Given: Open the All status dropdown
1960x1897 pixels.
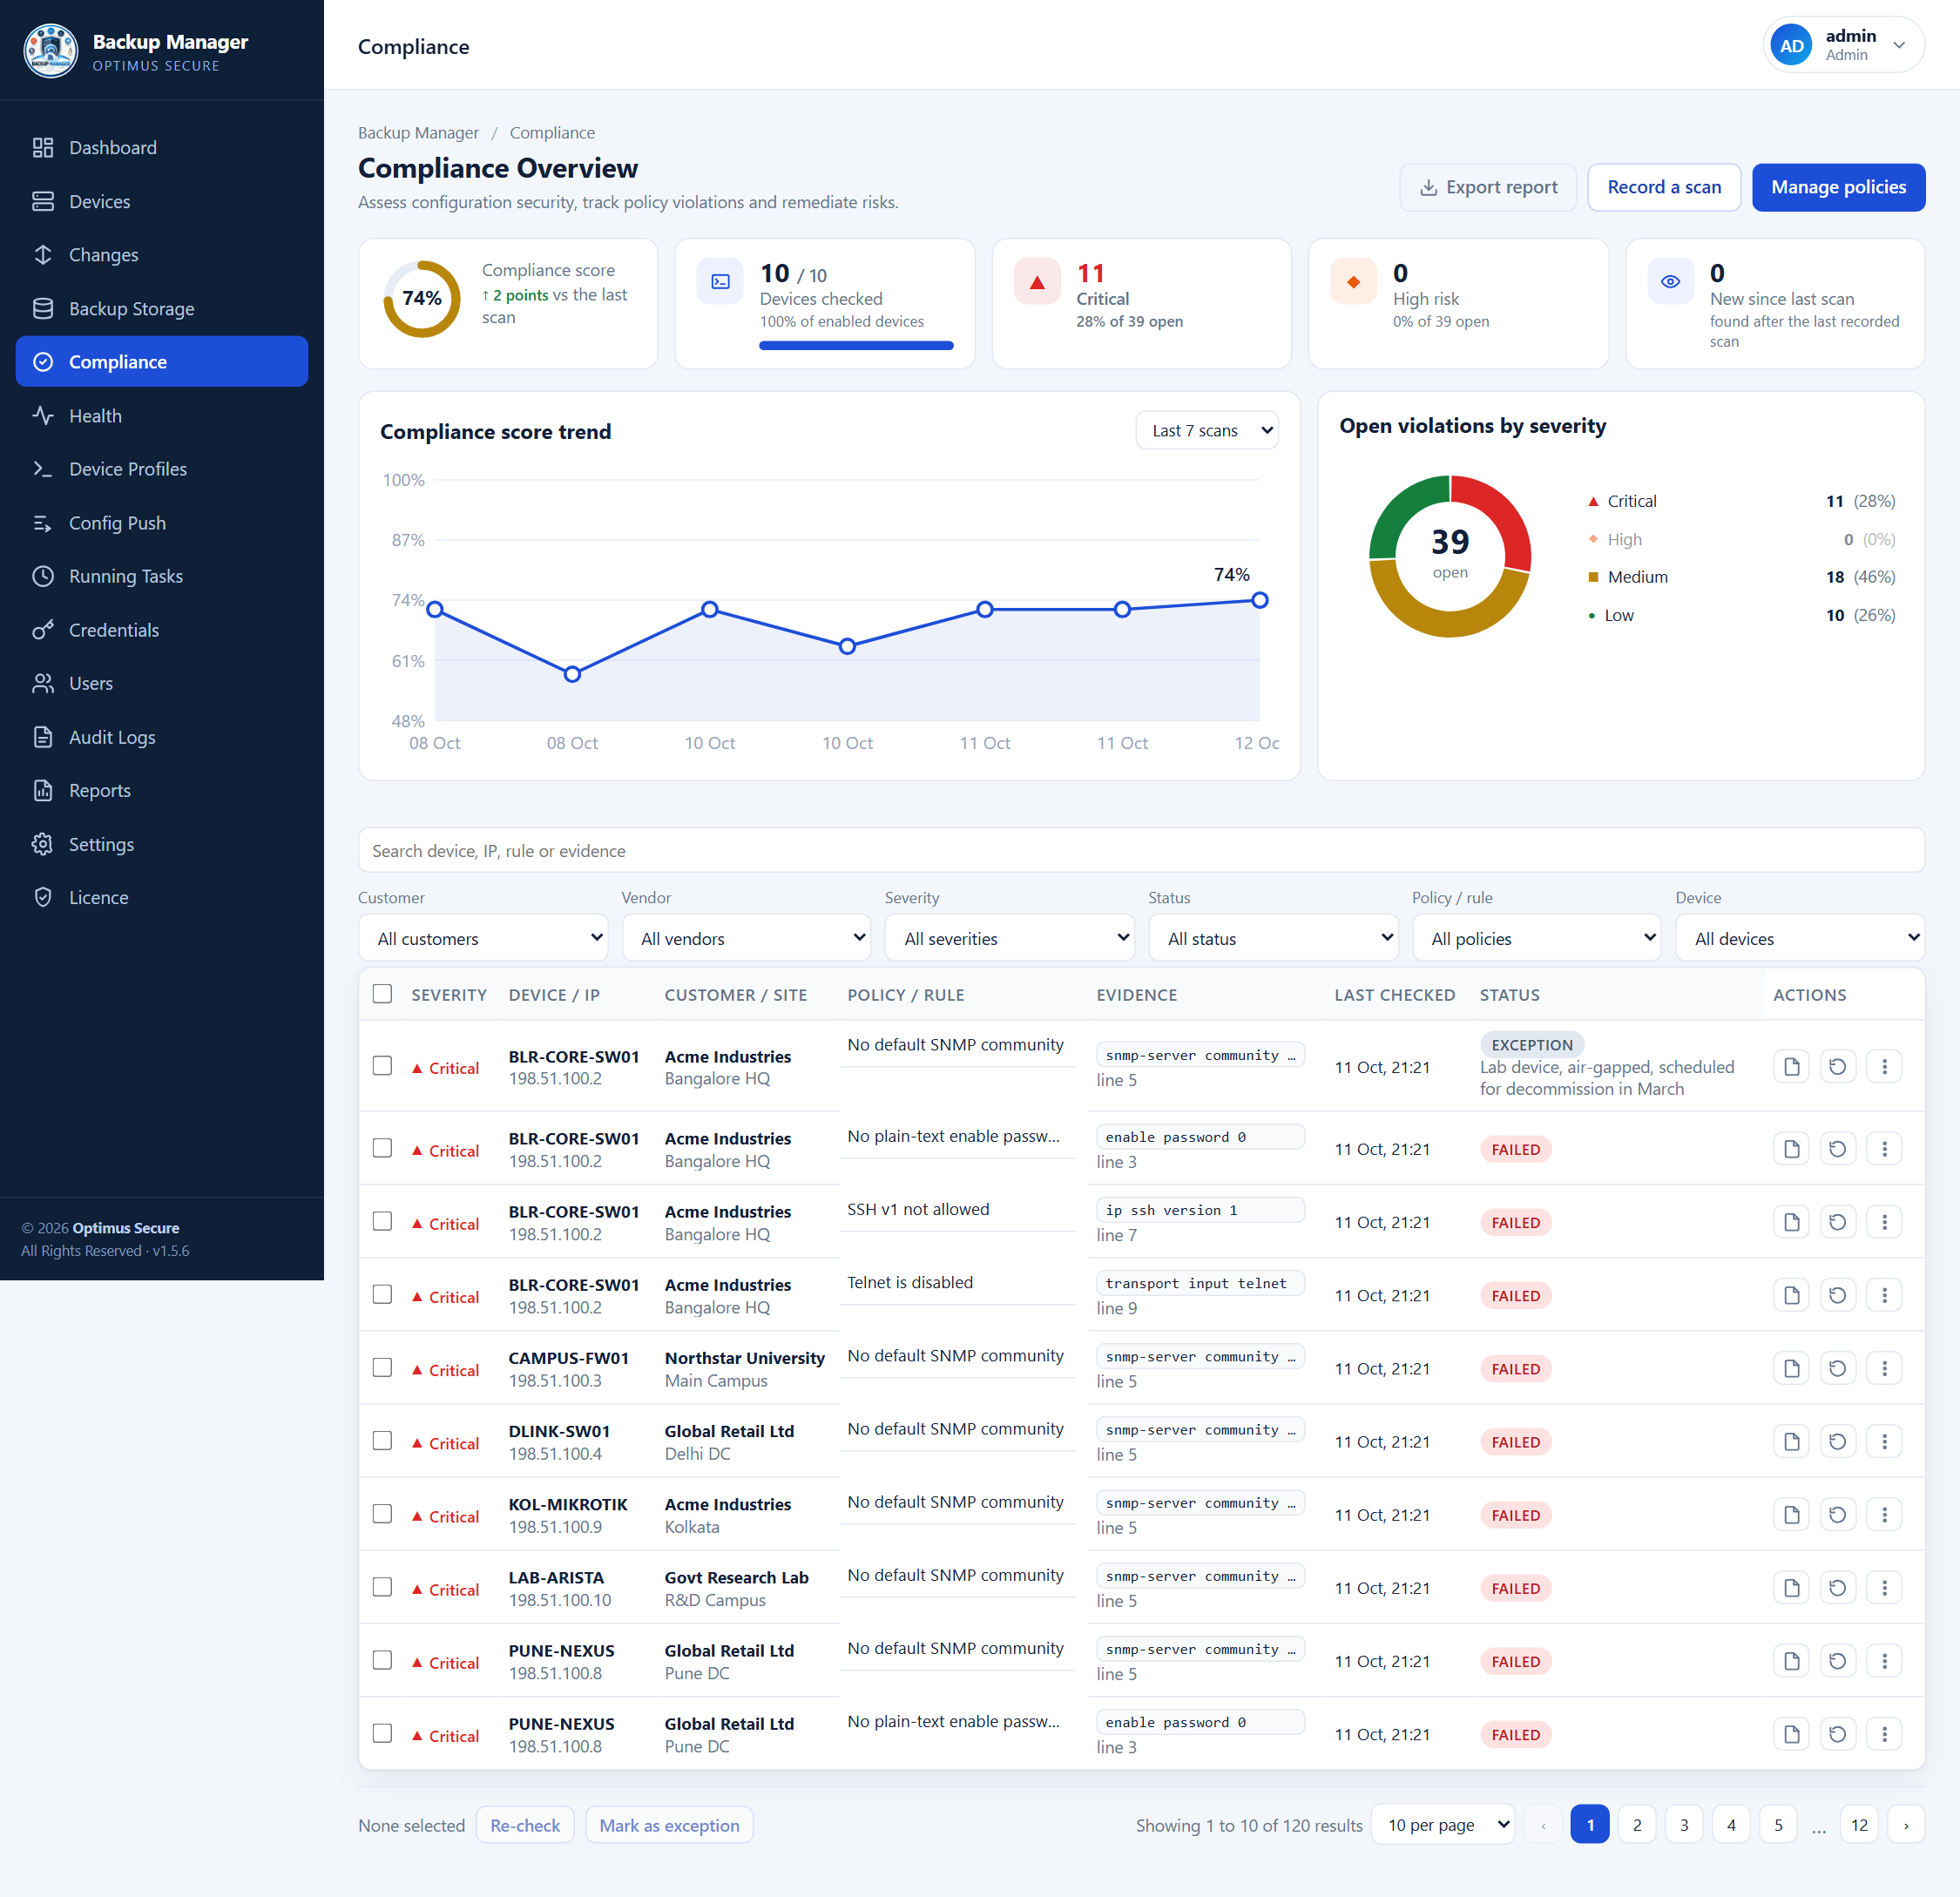Looking at the screenshot, I should pos(1274,938).
